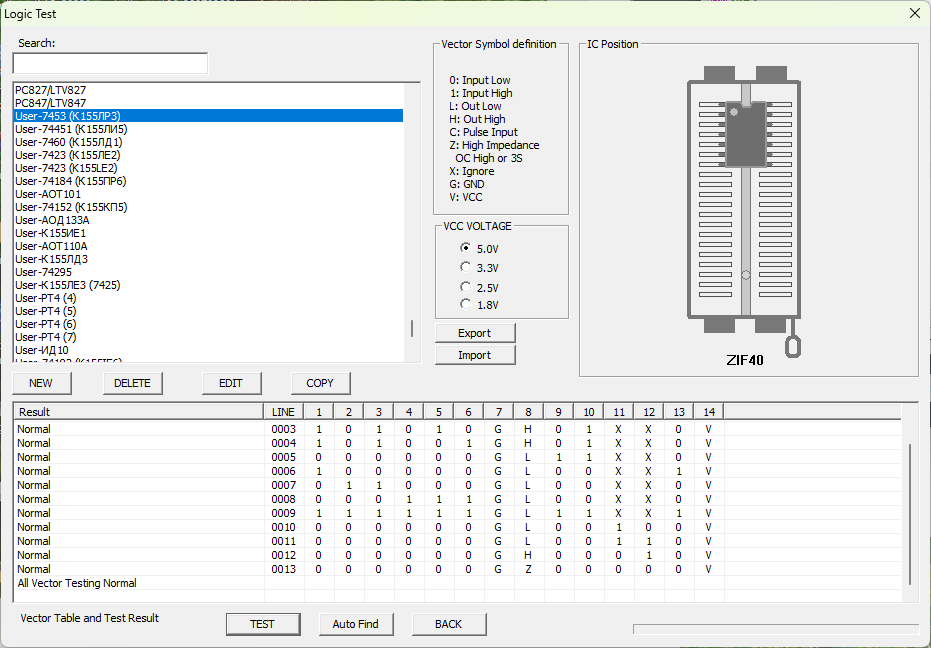Screen dimensions: 931x648
Task: Go BACK from Logic Test
Action: coord(448,624)
